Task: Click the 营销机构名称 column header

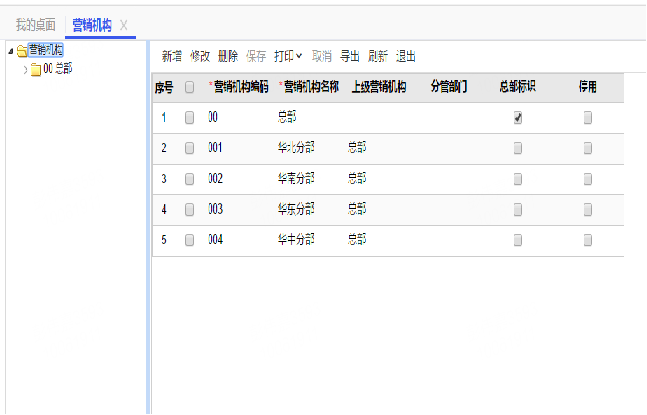Action: [311, 88]
